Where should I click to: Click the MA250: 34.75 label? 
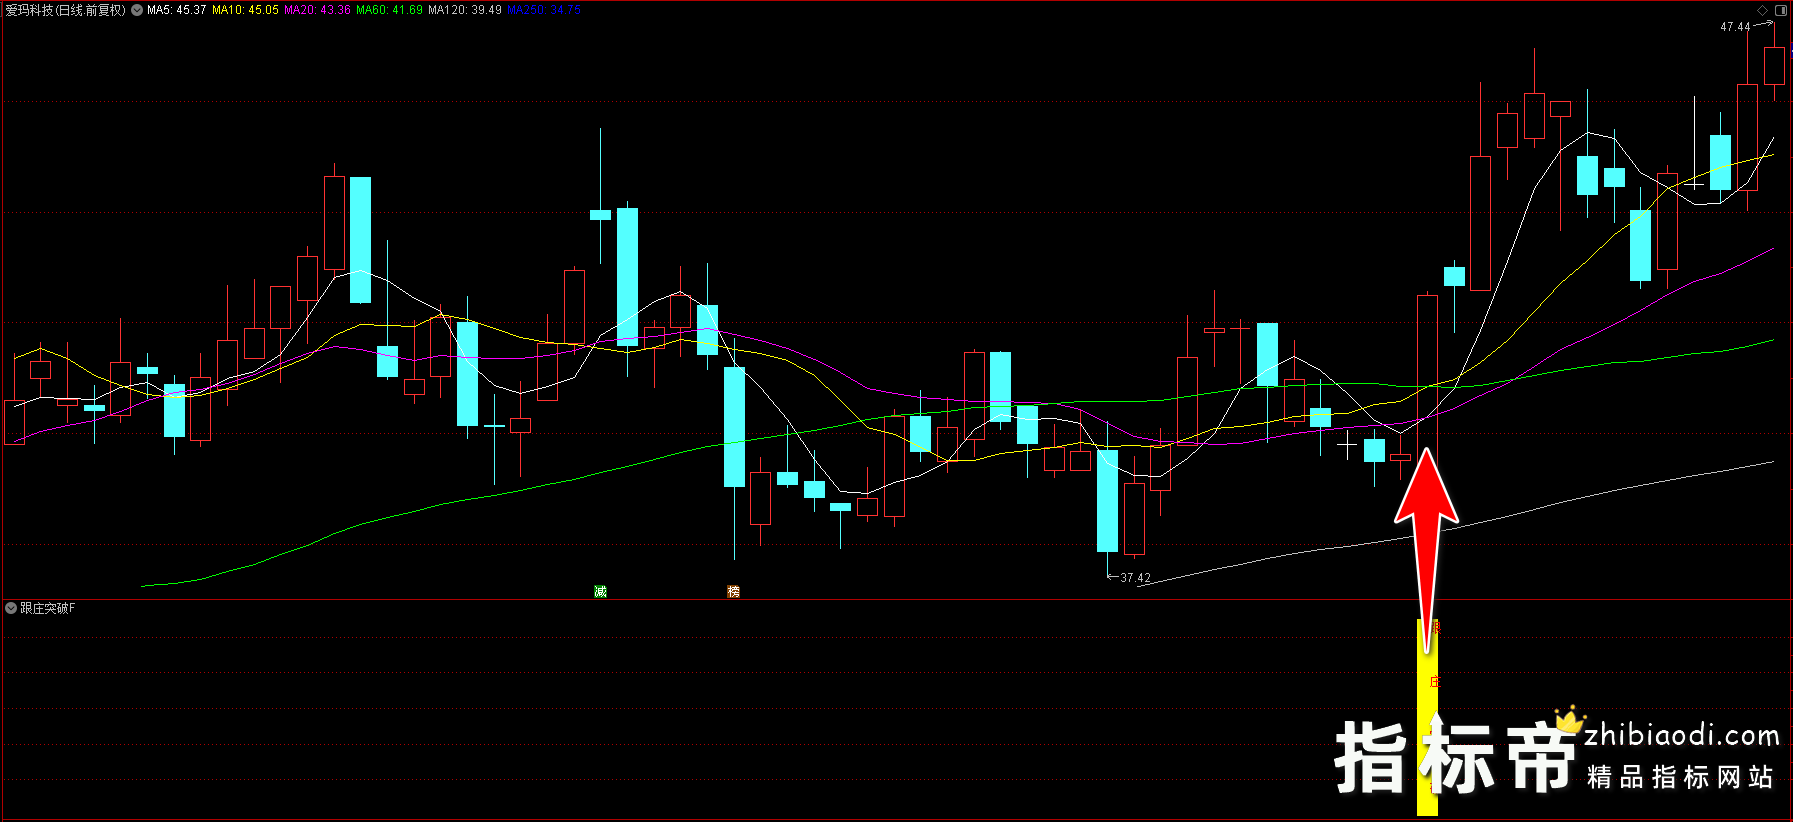coord(543,10)
